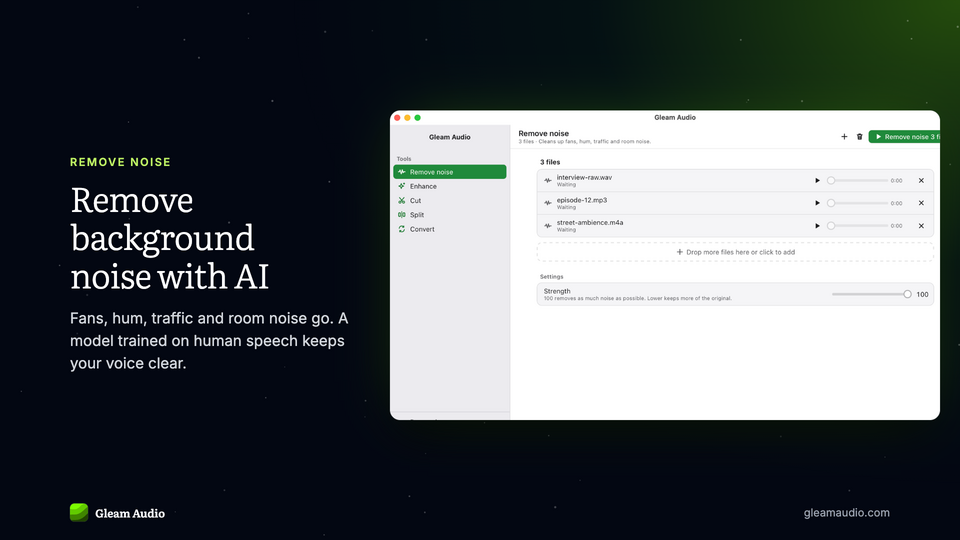This screenshot has height=540, width=960.
Task: Click the 0:00 time of interview-raw.wav
Action: tap(896, 181)
